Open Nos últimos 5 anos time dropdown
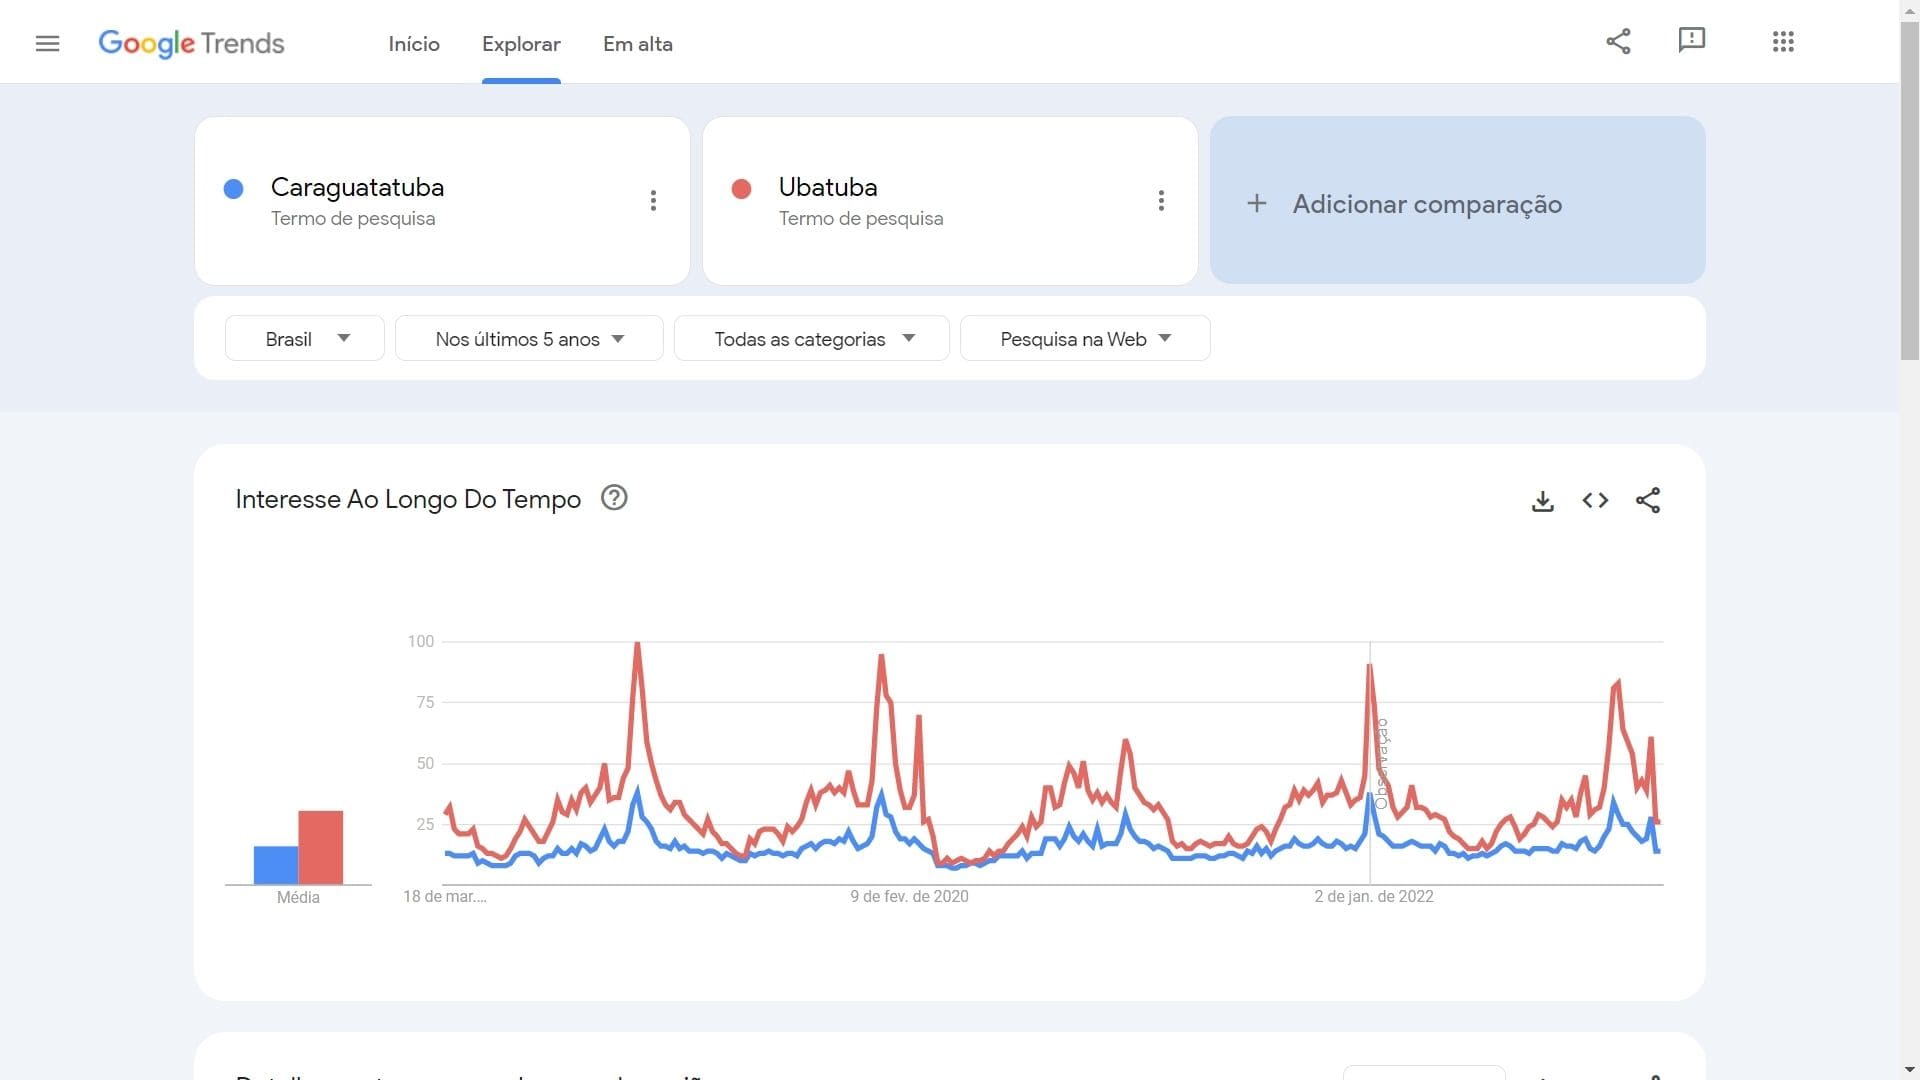The width and height of the screenshot is (1920, 1080). click(x=529, y=338)
